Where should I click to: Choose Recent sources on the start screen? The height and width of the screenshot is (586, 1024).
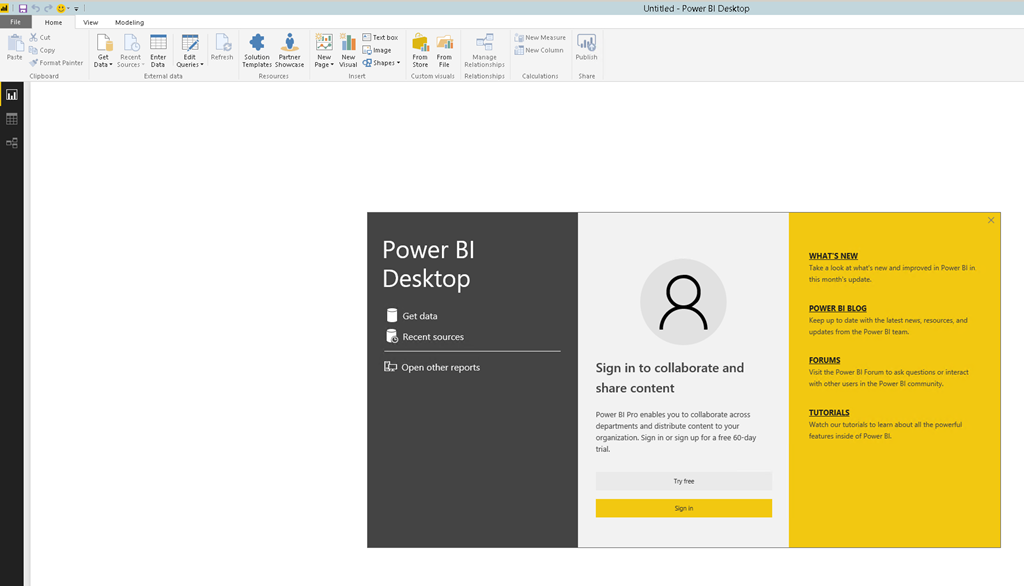coord(425,336)
